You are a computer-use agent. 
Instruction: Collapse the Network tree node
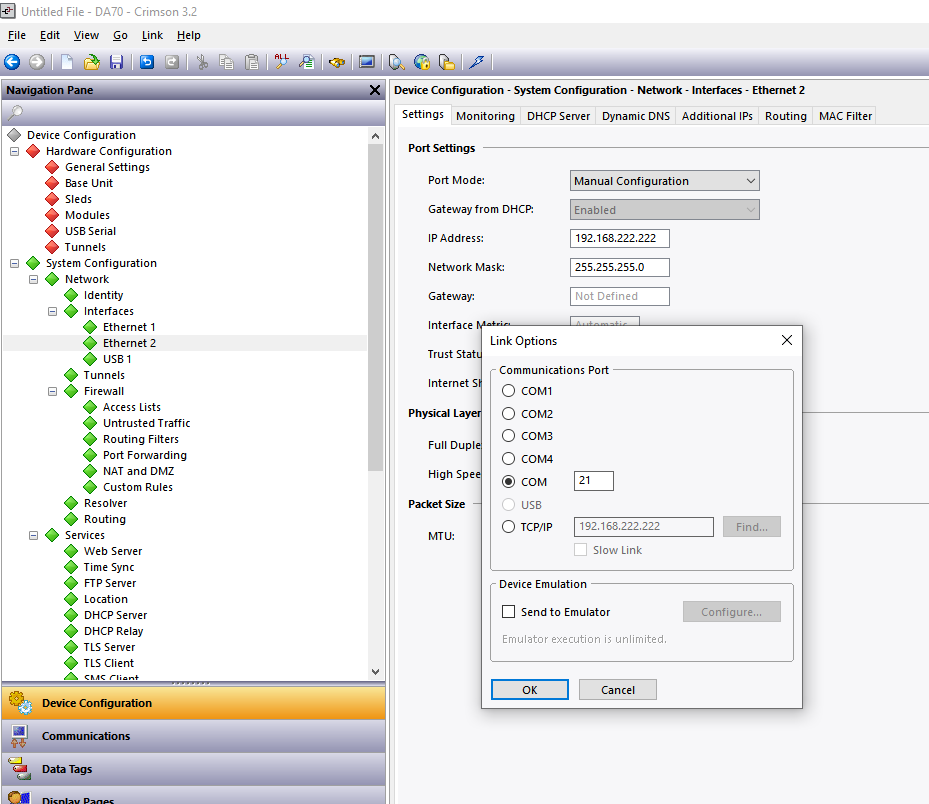click(x=33, y=279)
